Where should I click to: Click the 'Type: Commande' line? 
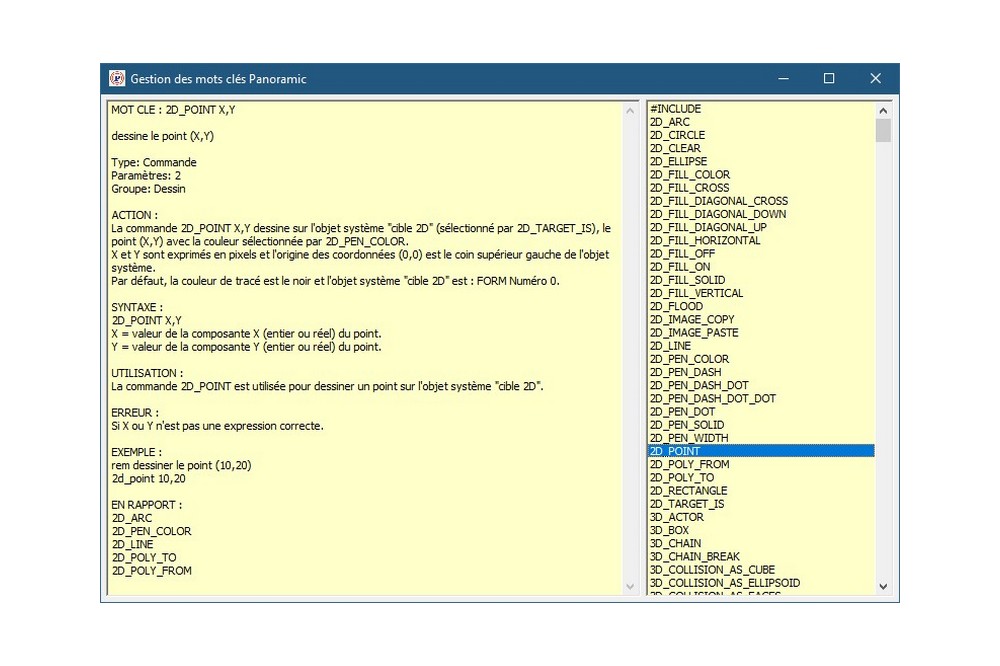click(x=154, y=162)
